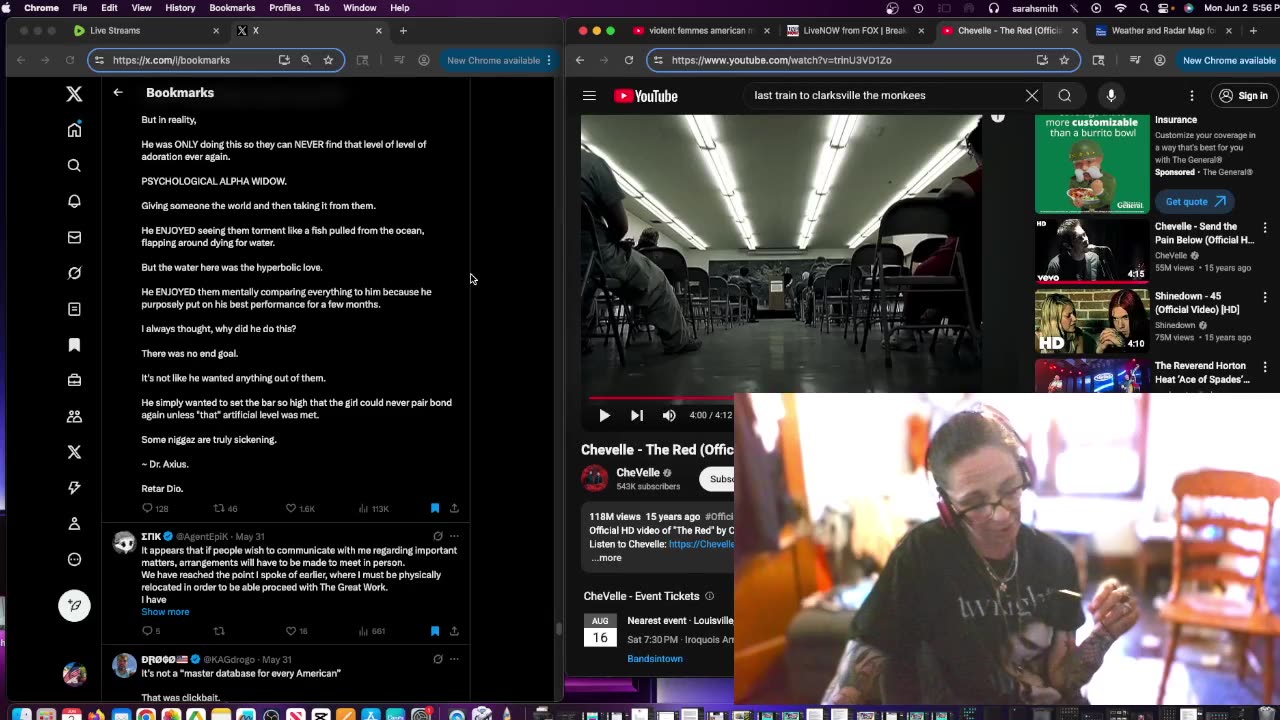Open more options on AgentEpiK post
Screen dimensions: 1280x720
click(x=454, y=536)
